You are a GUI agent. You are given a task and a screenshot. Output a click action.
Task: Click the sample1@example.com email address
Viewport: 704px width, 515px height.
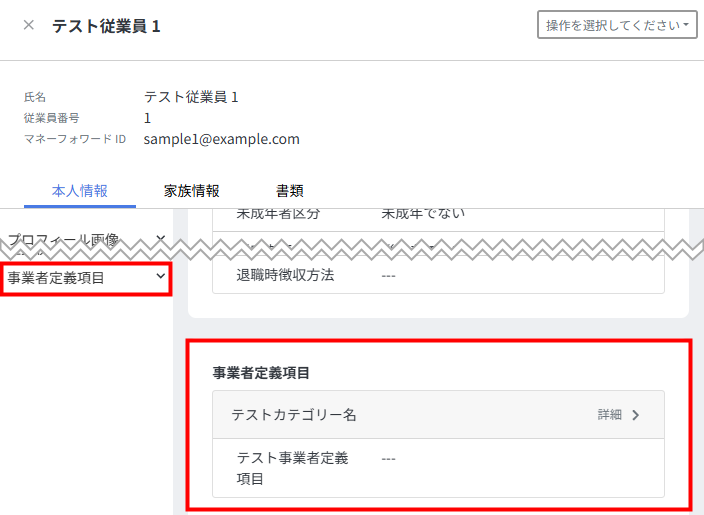[x=221, y=139]
